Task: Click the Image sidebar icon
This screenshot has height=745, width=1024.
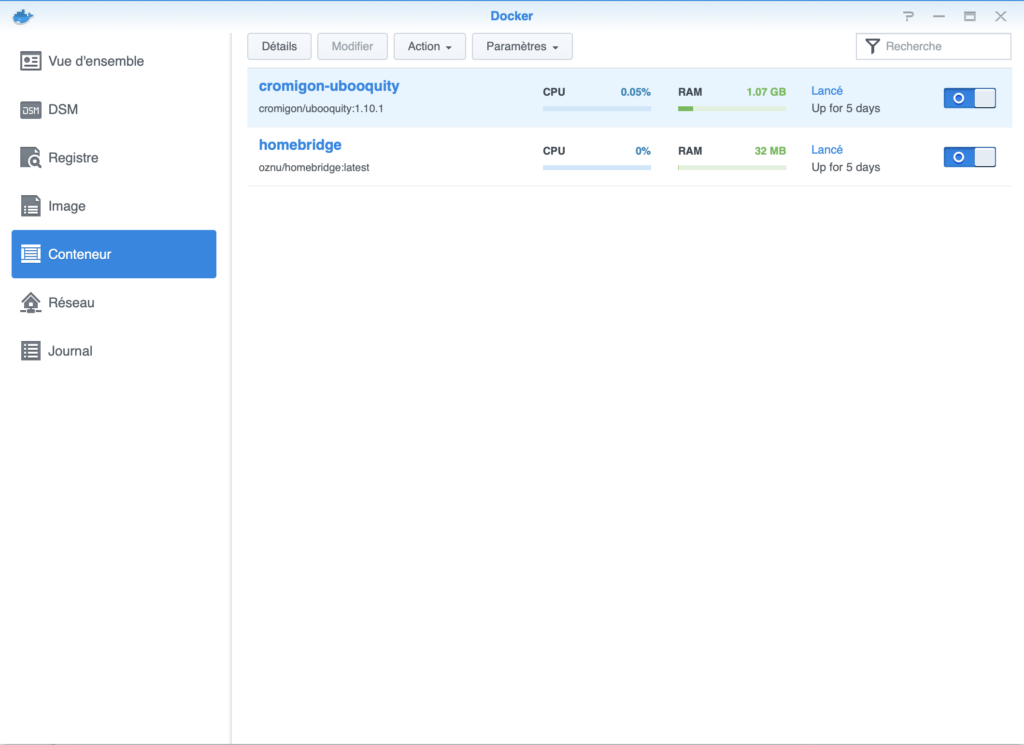Action: (x=31, y=206)
